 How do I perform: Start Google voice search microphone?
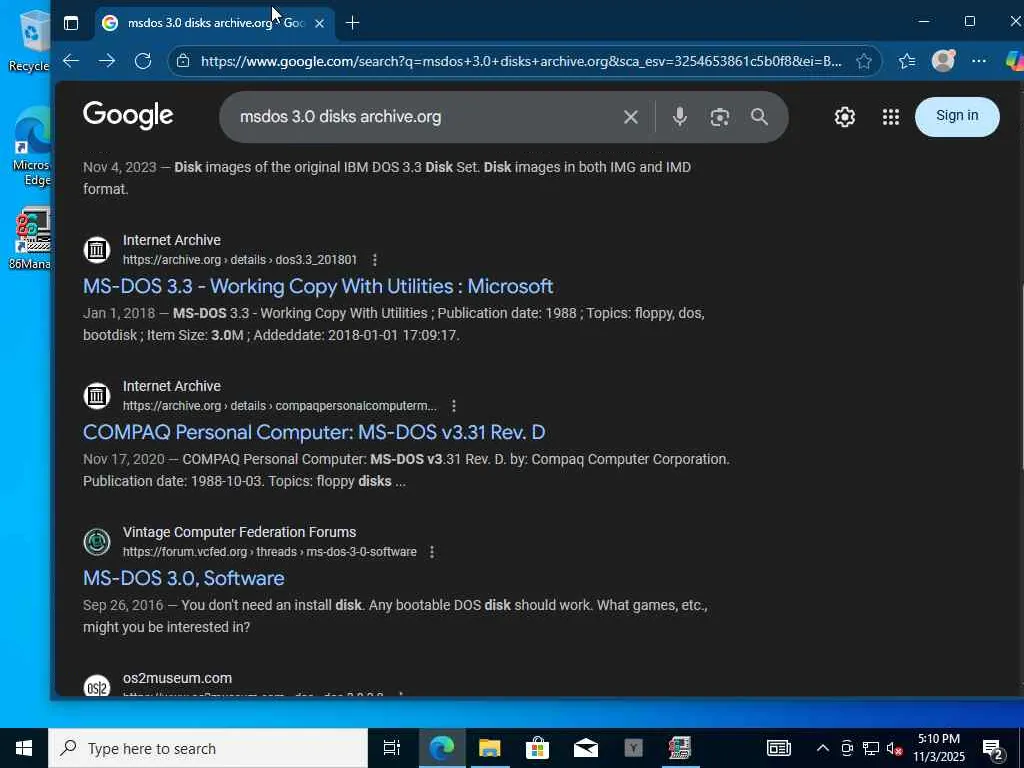coord(680,117)
